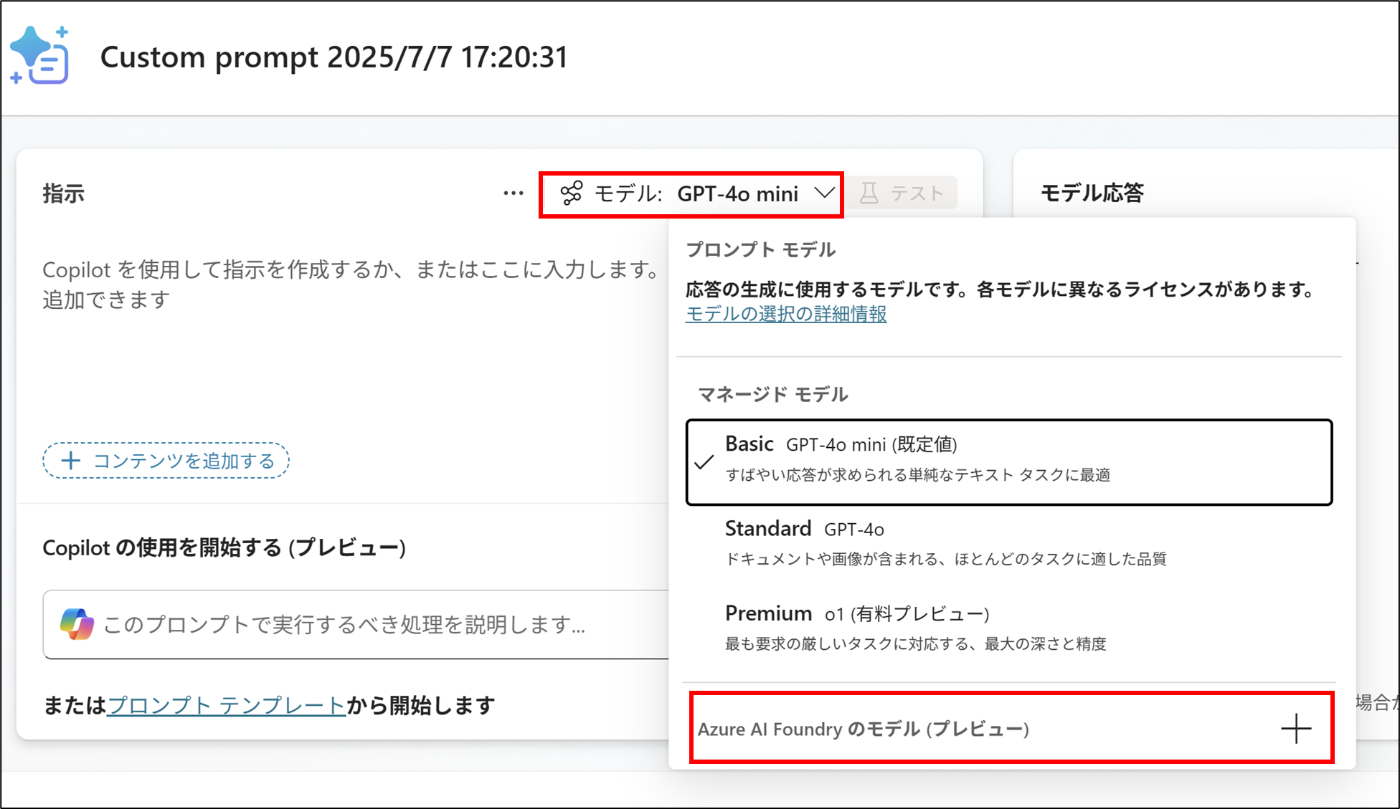Select Basic GPT-4o mini model option

[x=1010, y=462]
